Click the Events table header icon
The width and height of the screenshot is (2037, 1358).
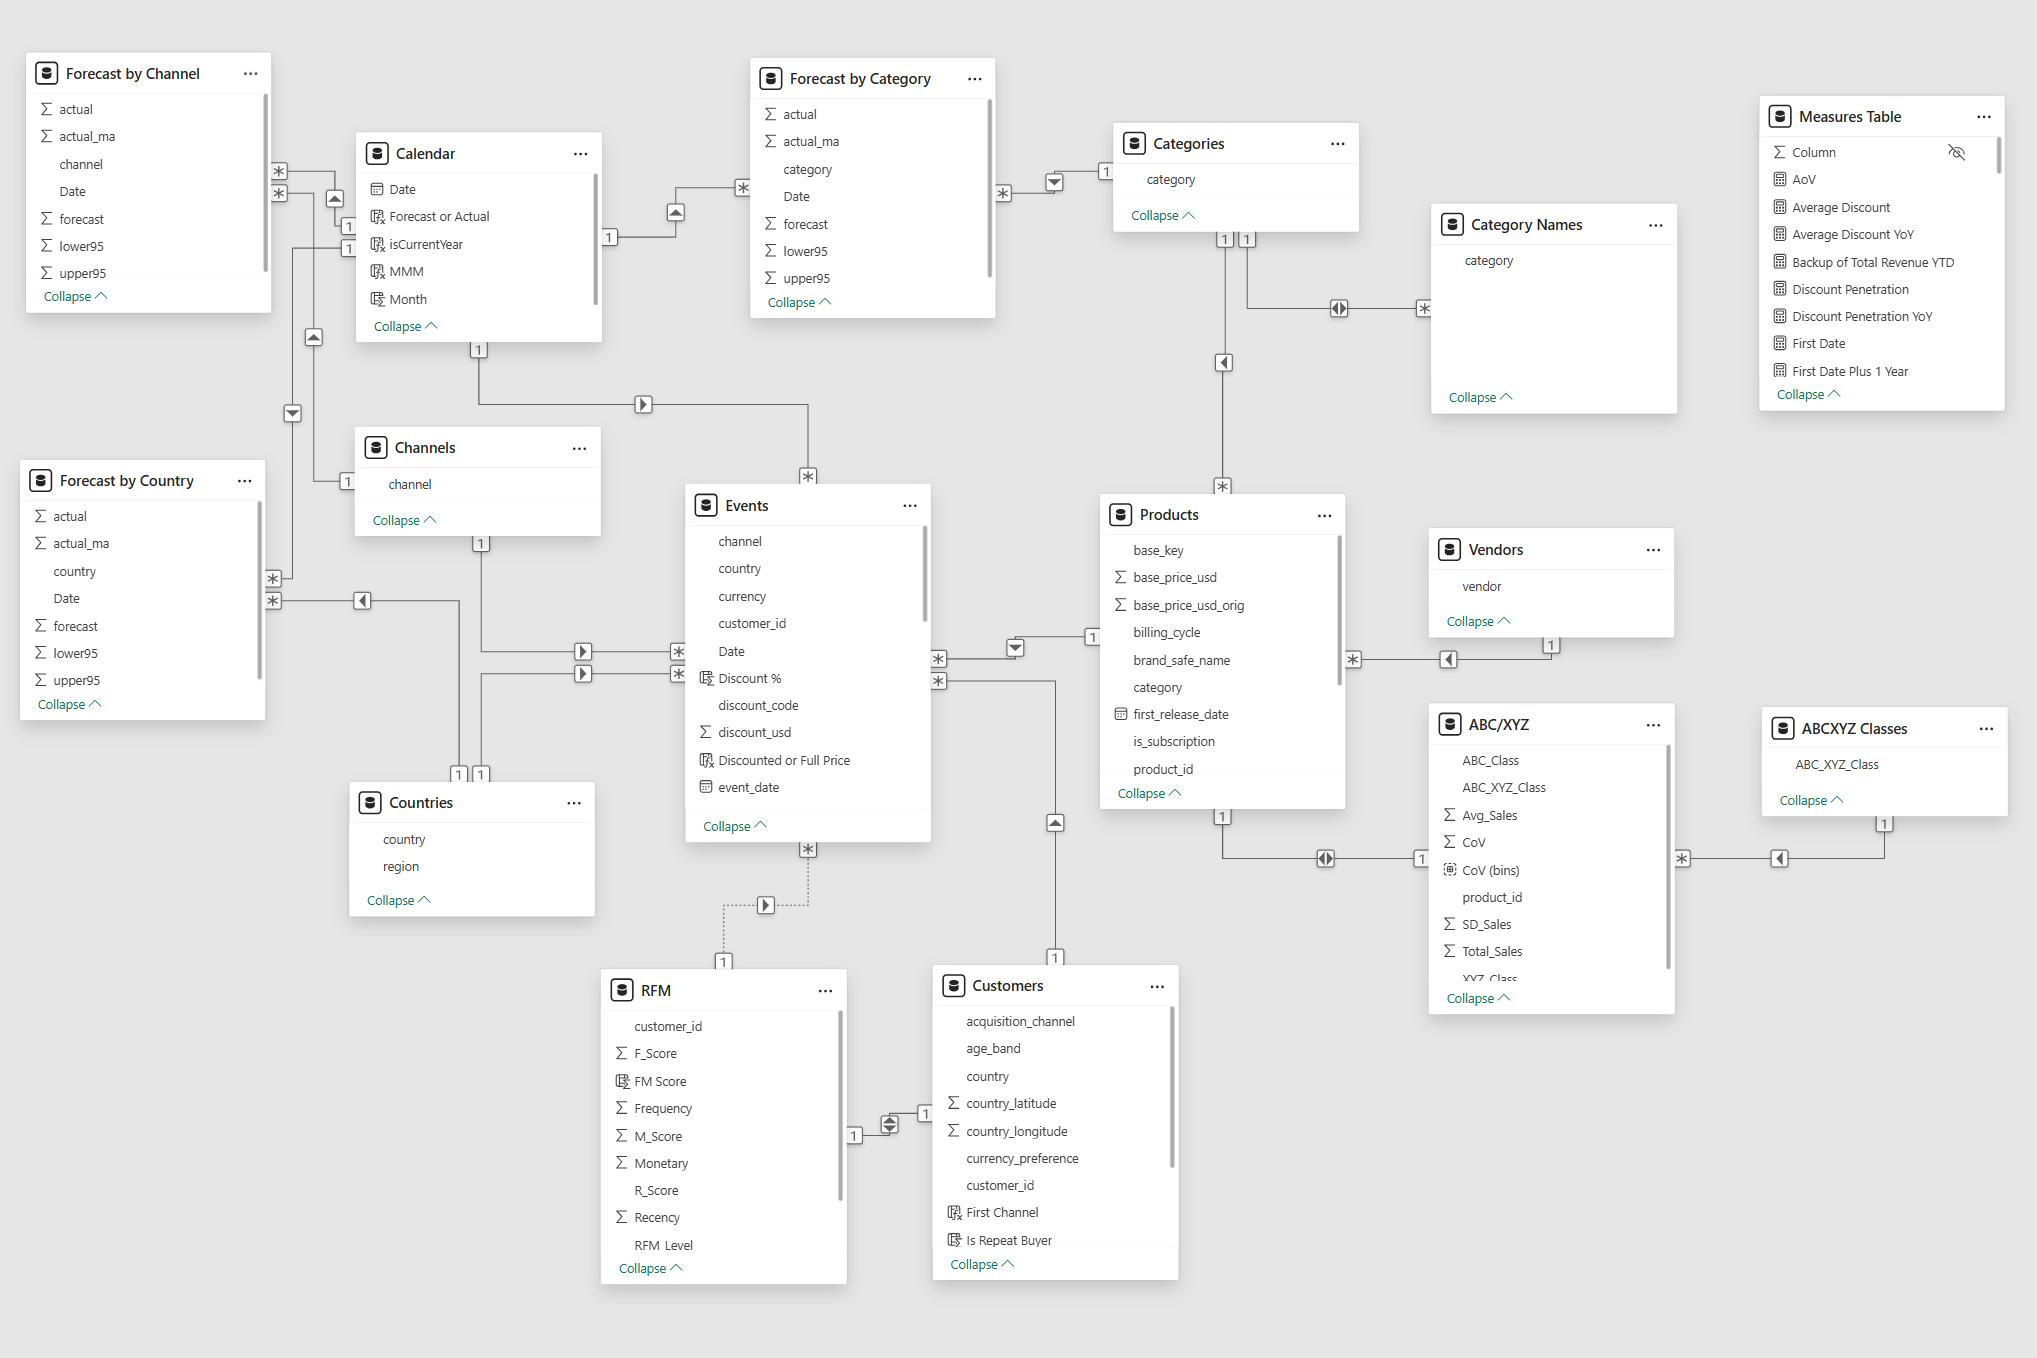tap(706, 505)
